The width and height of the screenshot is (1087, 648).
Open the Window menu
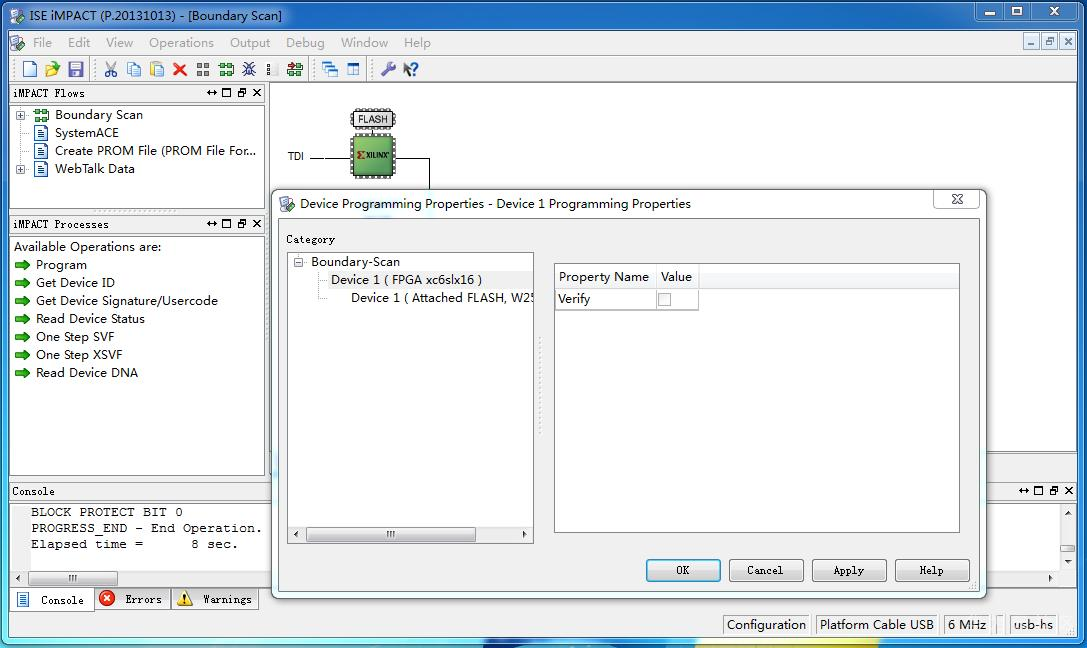(x=364, y=42)
